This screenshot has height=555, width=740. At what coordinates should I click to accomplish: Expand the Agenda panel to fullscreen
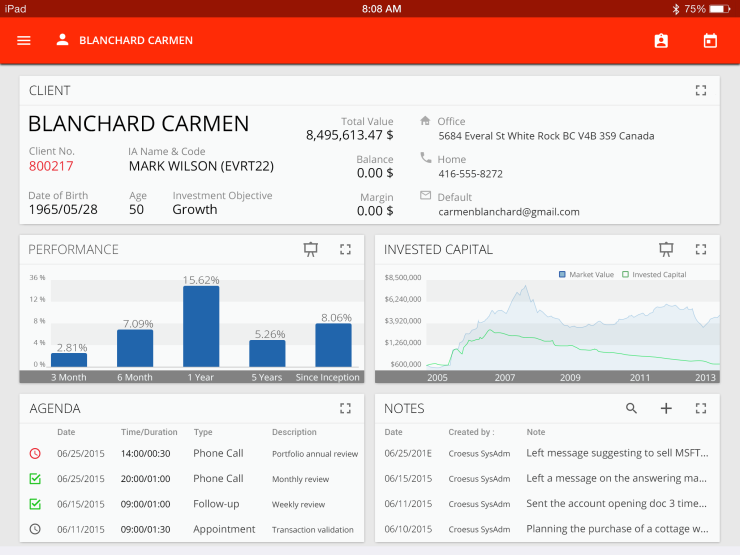pyautogui.click(x=345, y=408)
